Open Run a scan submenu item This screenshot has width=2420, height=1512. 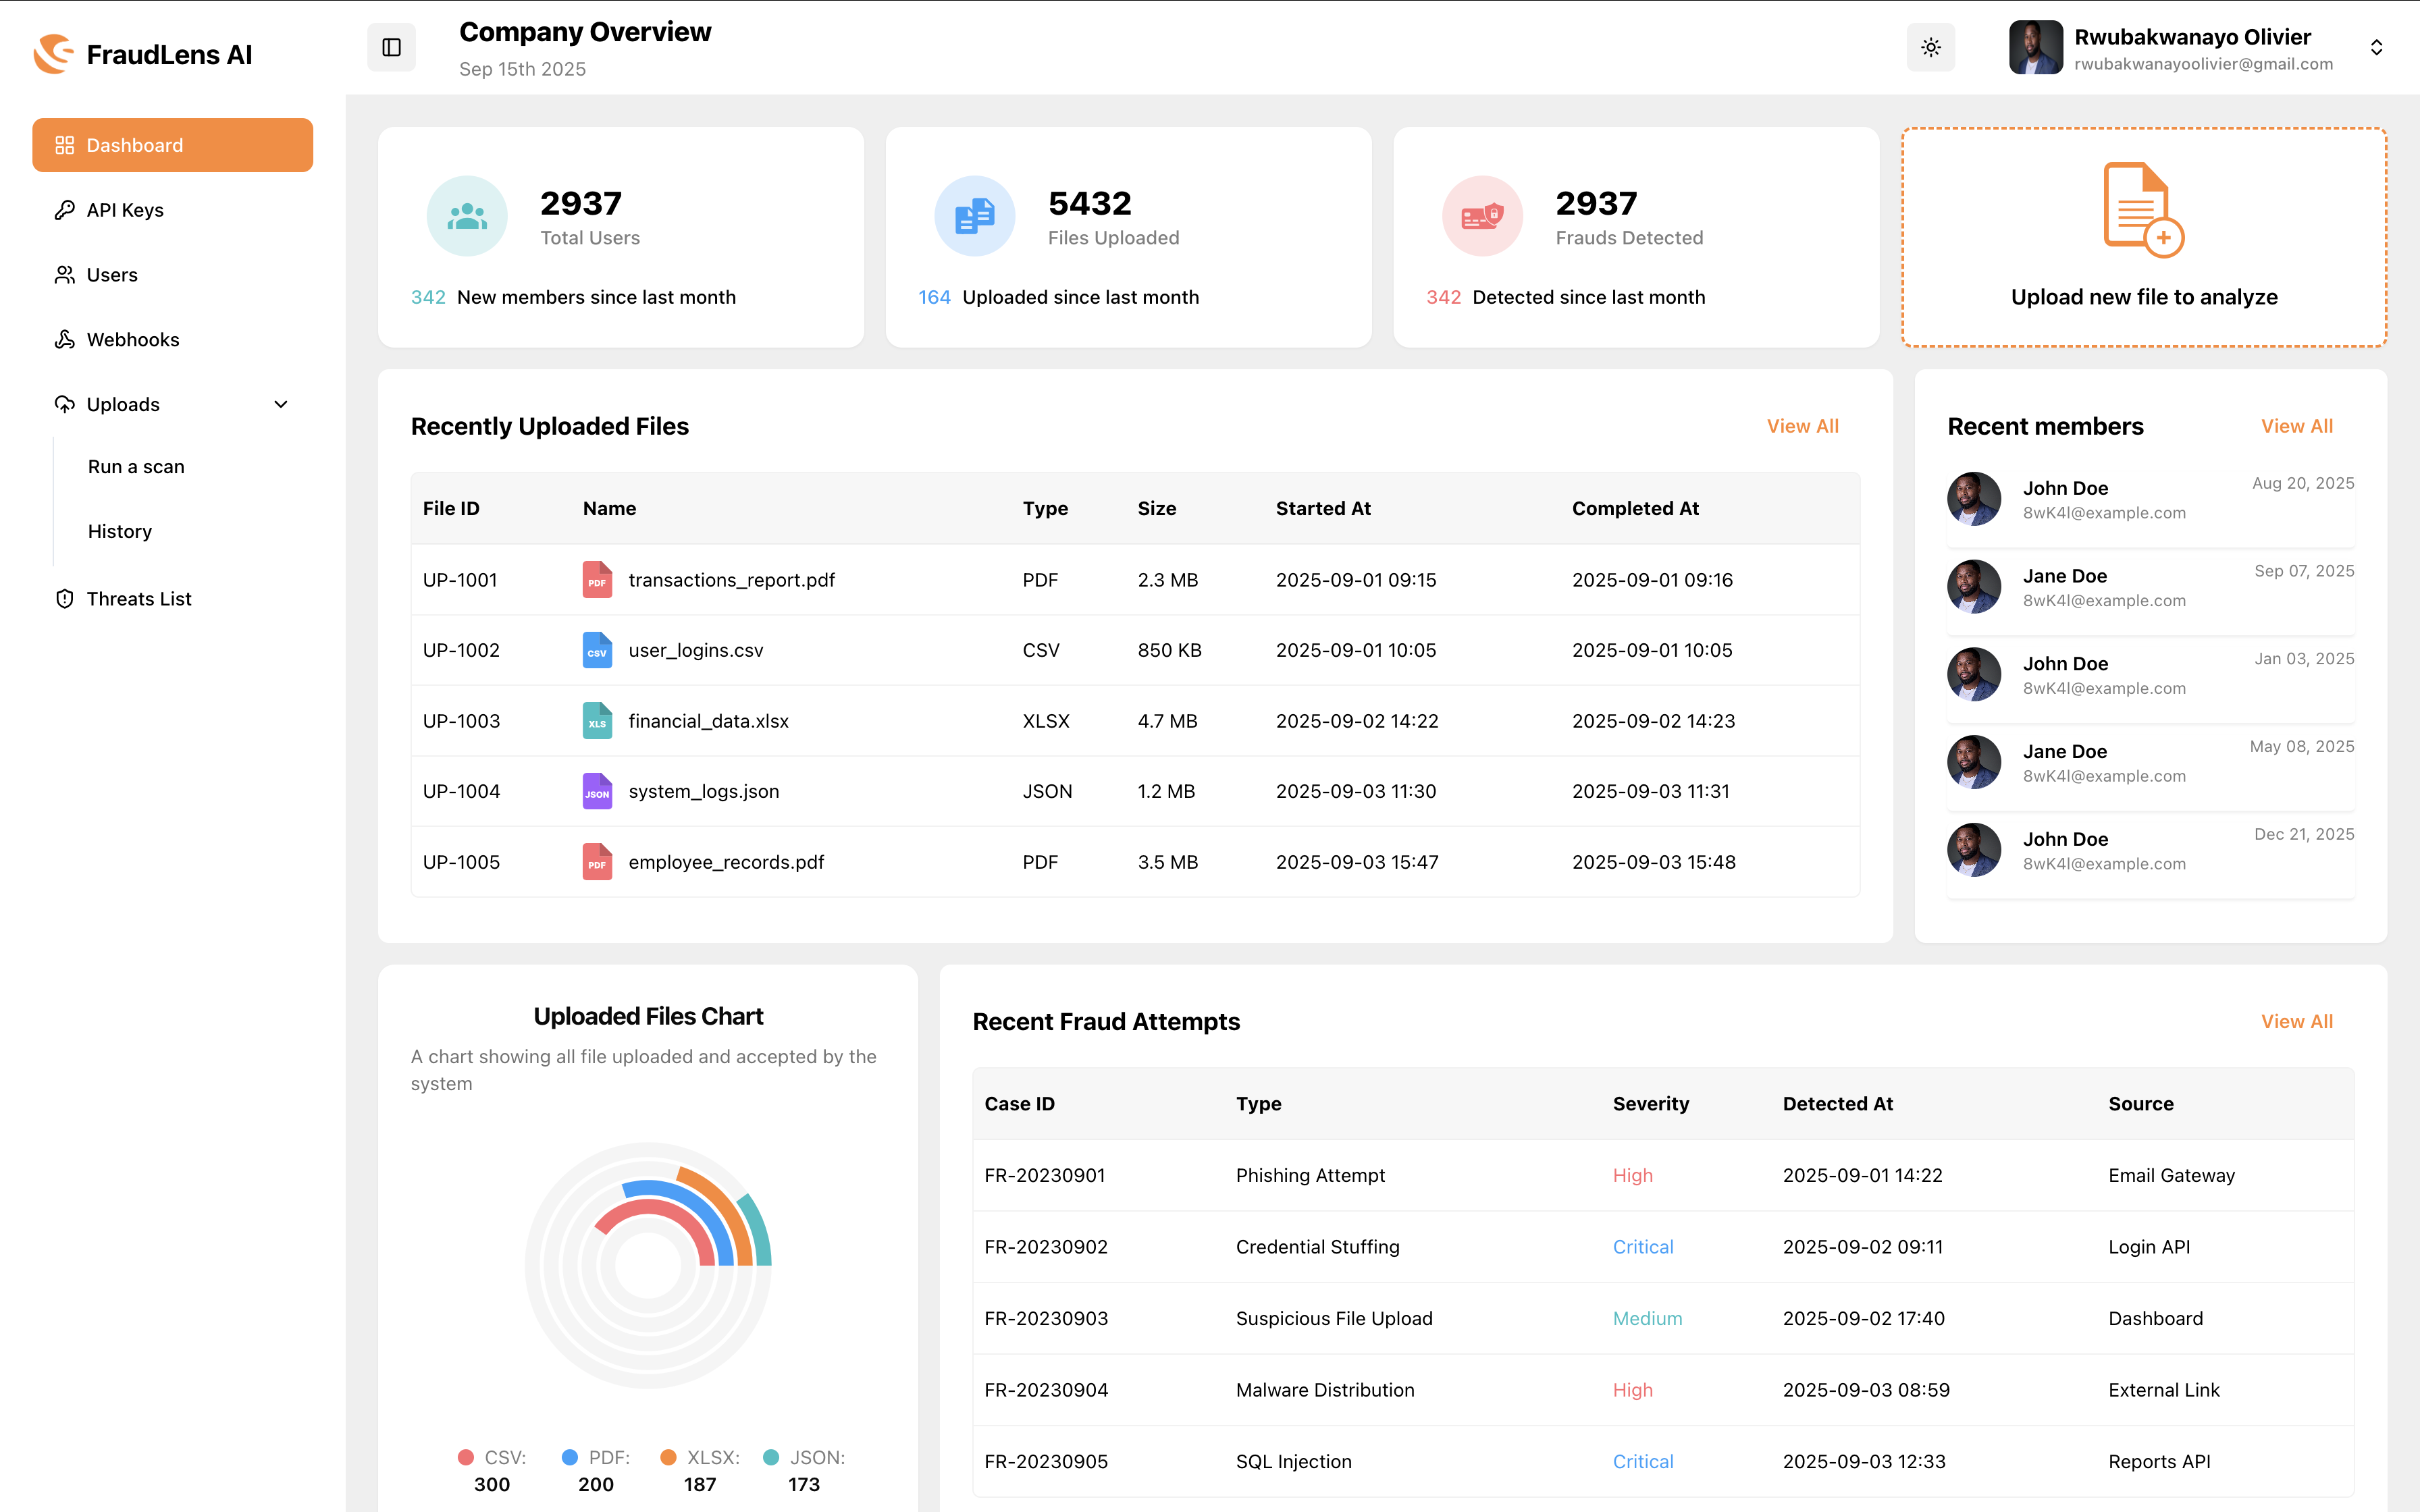coord(136,467)
